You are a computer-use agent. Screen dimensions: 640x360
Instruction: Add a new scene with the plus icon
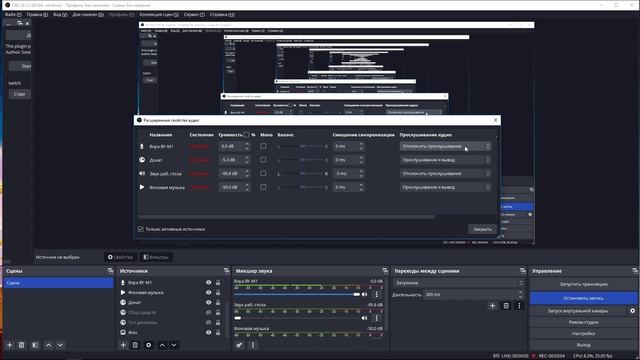(x=10, y=345)
